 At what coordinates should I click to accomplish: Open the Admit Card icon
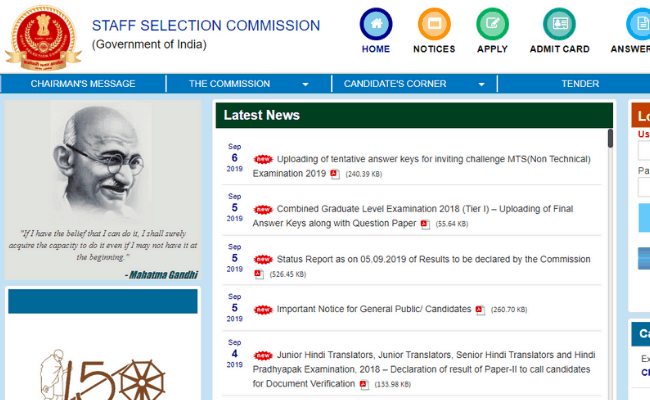click(x=558, y=25)
